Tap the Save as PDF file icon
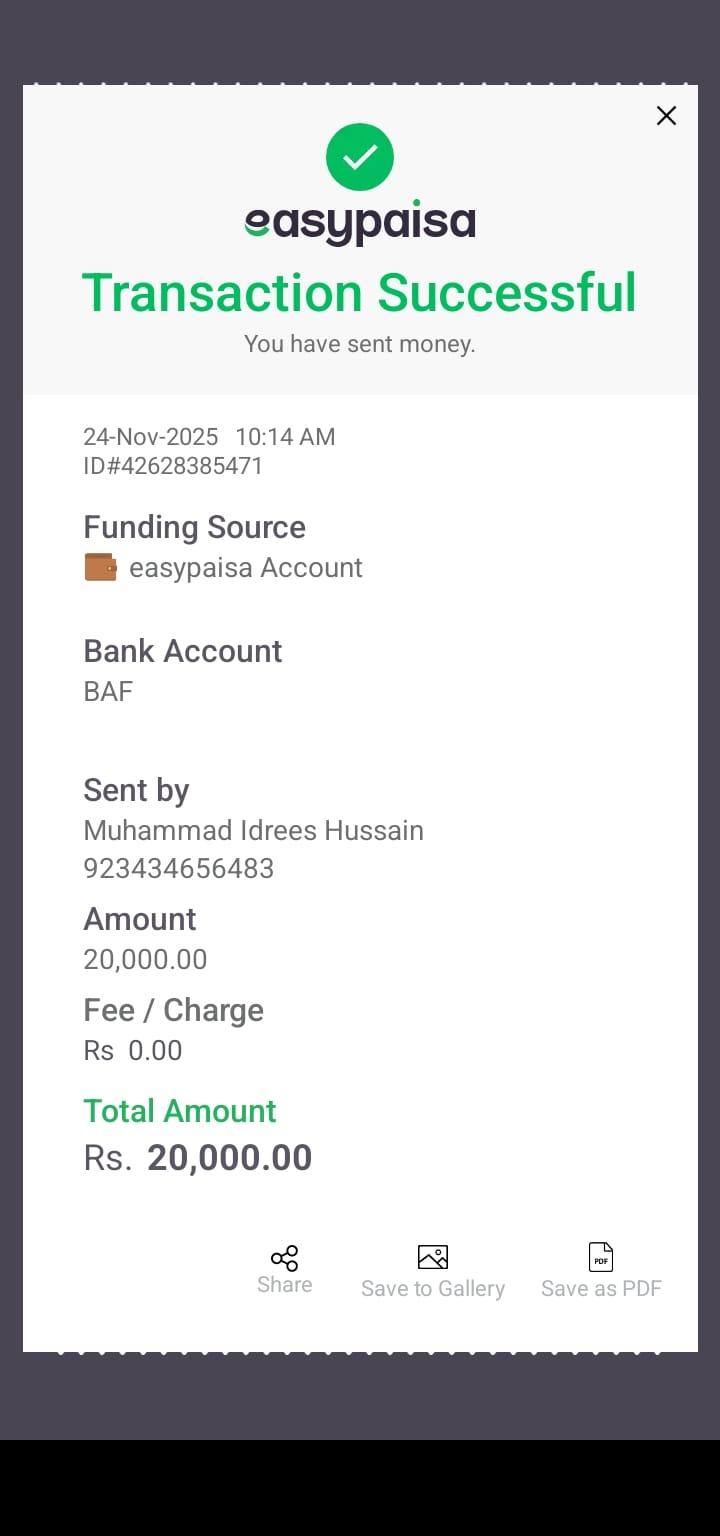Image resolution: width=720 pixels, height=1536 pixels. tap(600, 1257)
